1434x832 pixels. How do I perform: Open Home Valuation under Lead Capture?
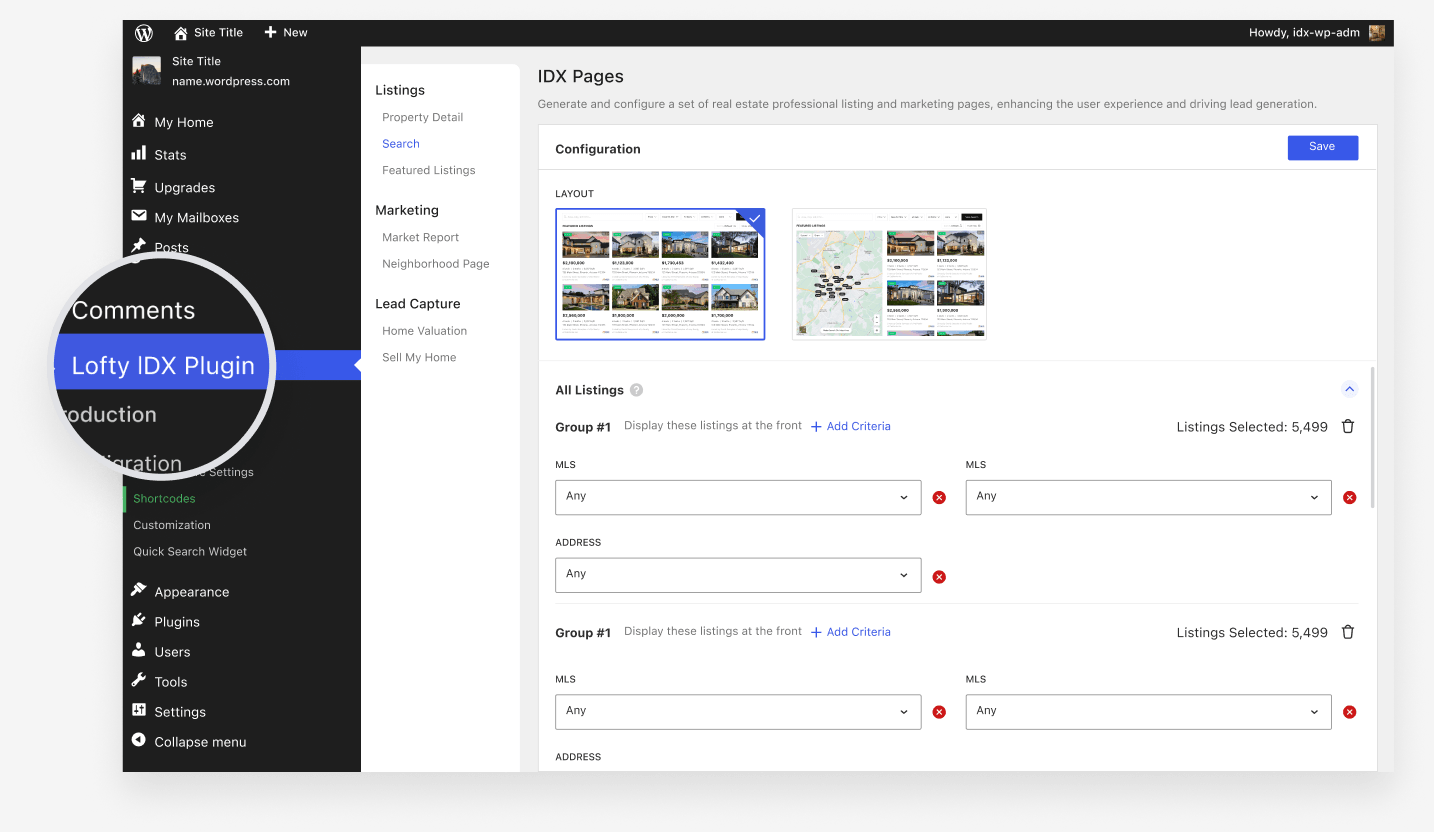coord(425,331)
